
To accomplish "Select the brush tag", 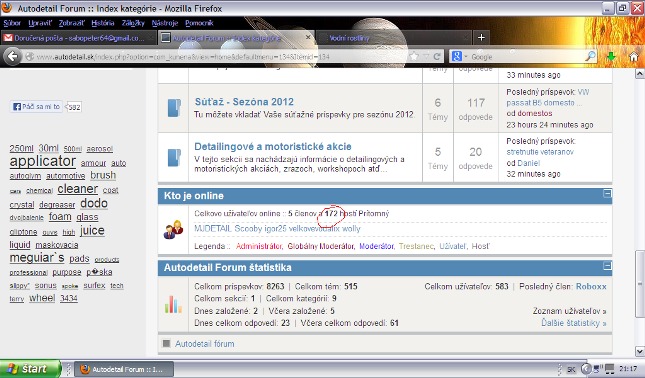I will point(103,175).
